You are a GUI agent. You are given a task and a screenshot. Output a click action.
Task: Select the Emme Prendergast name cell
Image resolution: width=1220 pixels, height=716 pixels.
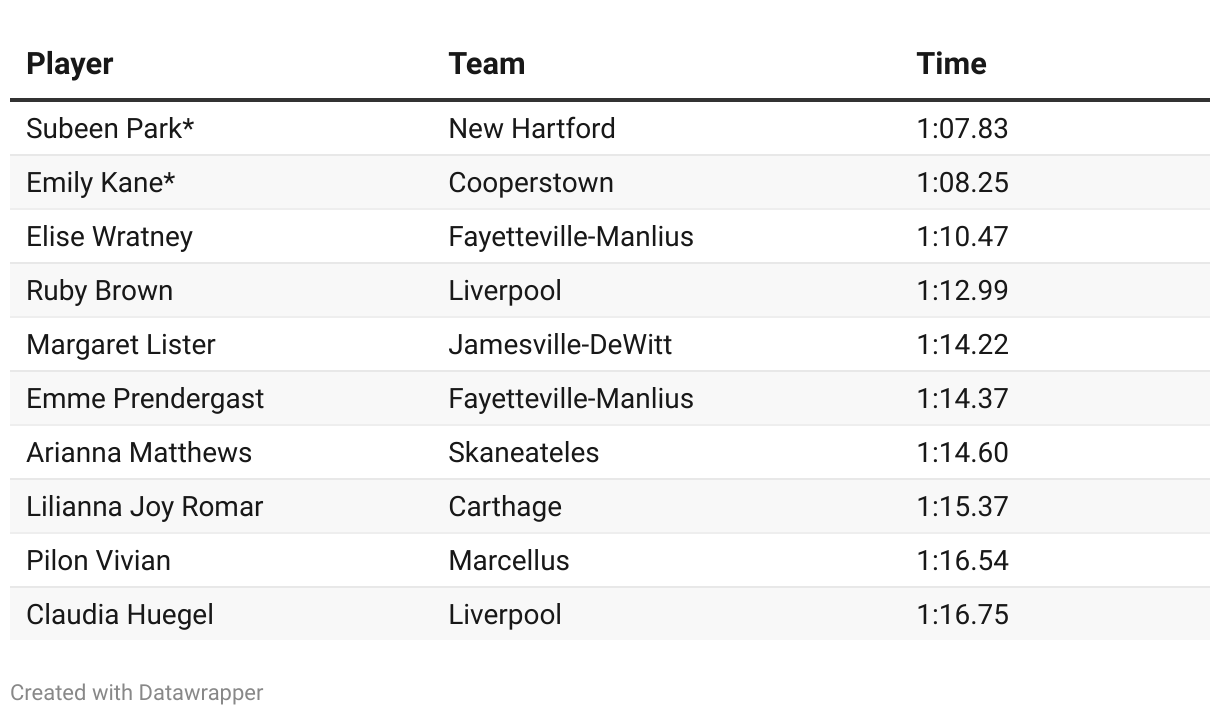[145, 399]
